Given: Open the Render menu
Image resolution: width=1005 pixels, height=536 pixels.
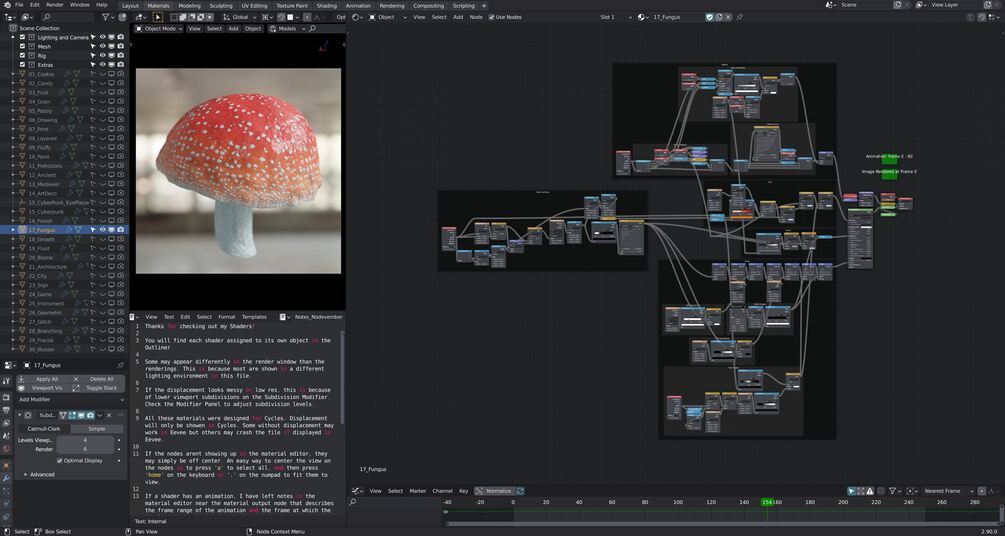Looking at the screenshot, I should tap(55, 5).
